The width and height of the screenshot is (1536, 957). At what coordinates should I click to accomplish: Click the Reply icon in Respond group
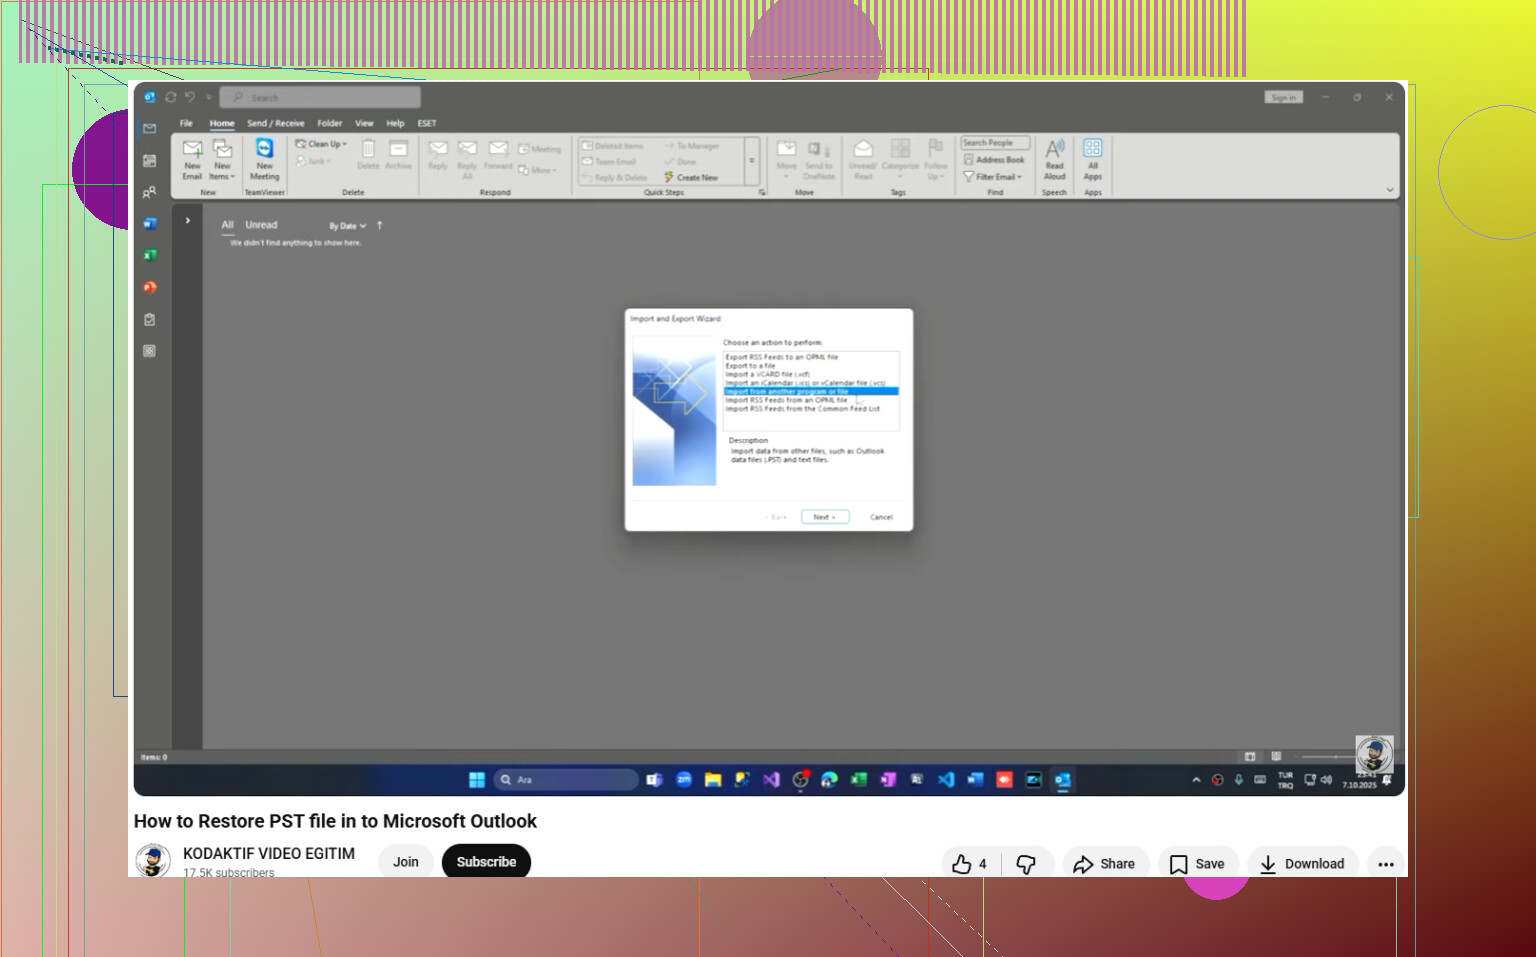click(438, 155)
